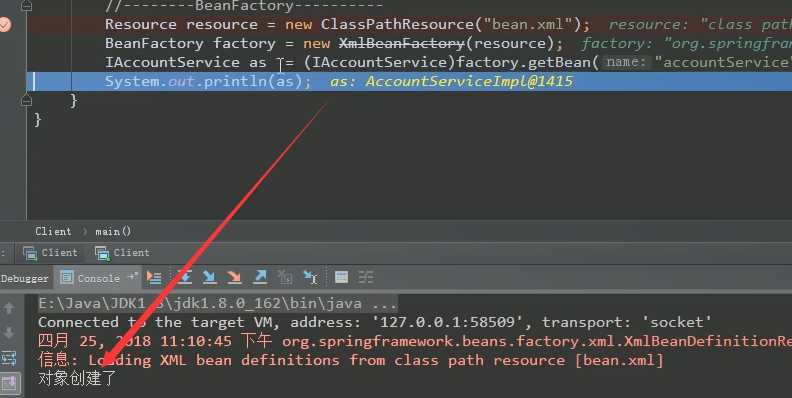Toggle scroll-to-end icon in console gutter
The height and width of the screenshot is (398, 792).
pyautogui.click(x=10, y=384)
